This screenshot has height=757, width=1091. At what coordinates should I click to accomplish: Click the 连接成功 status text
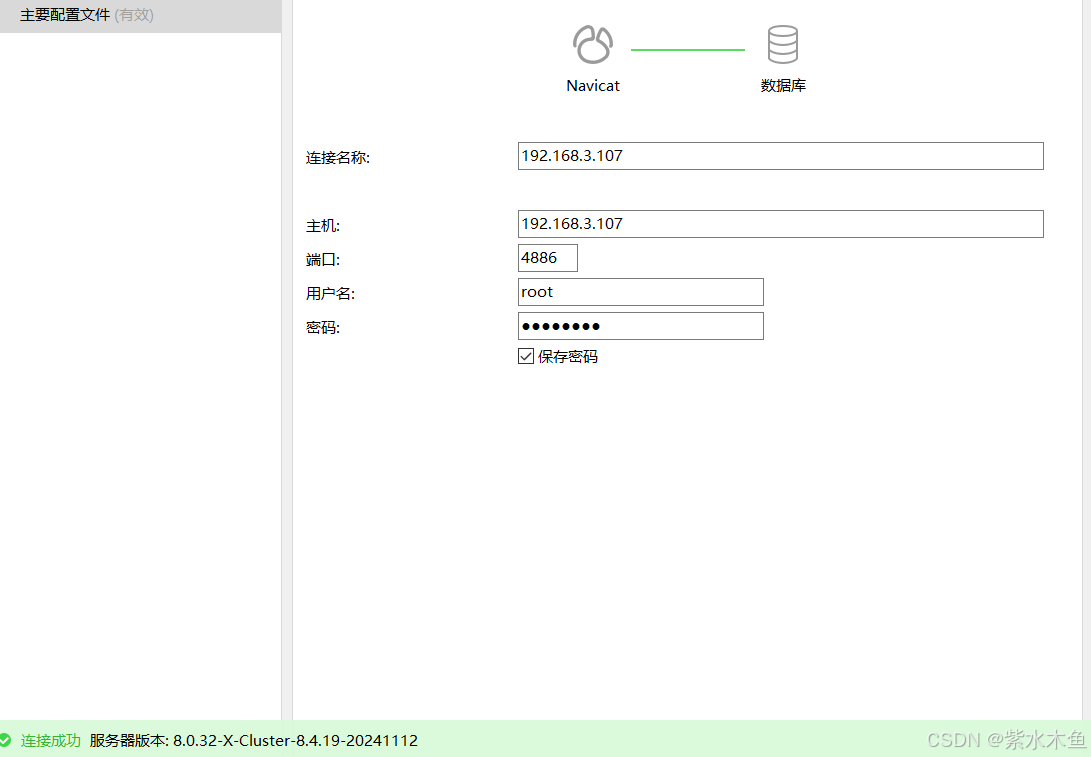tap(51, 740)
